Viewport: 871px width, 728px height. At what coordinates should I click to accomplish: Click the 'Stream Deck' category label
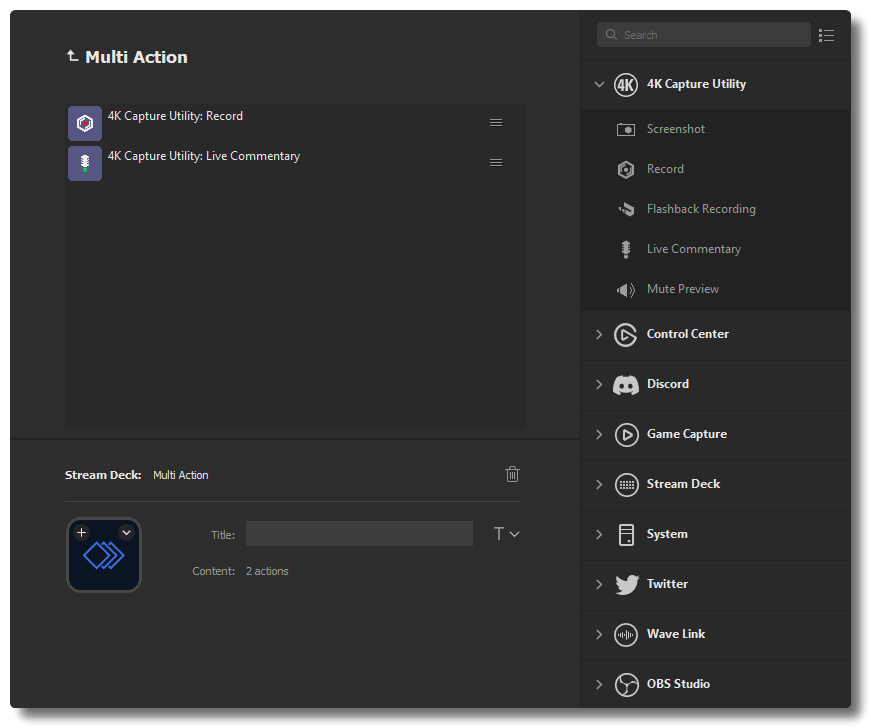(x=683, y=484)
